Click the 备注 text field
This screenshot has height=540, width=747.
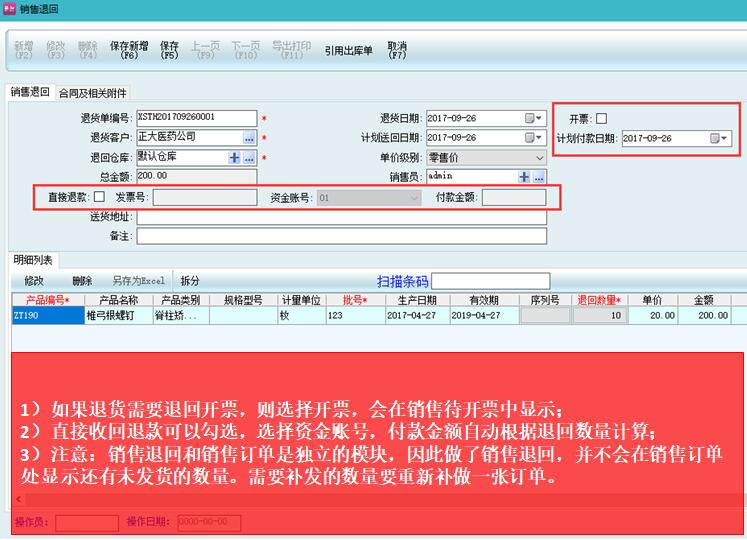pyautogui.click(x=341, y=237)
